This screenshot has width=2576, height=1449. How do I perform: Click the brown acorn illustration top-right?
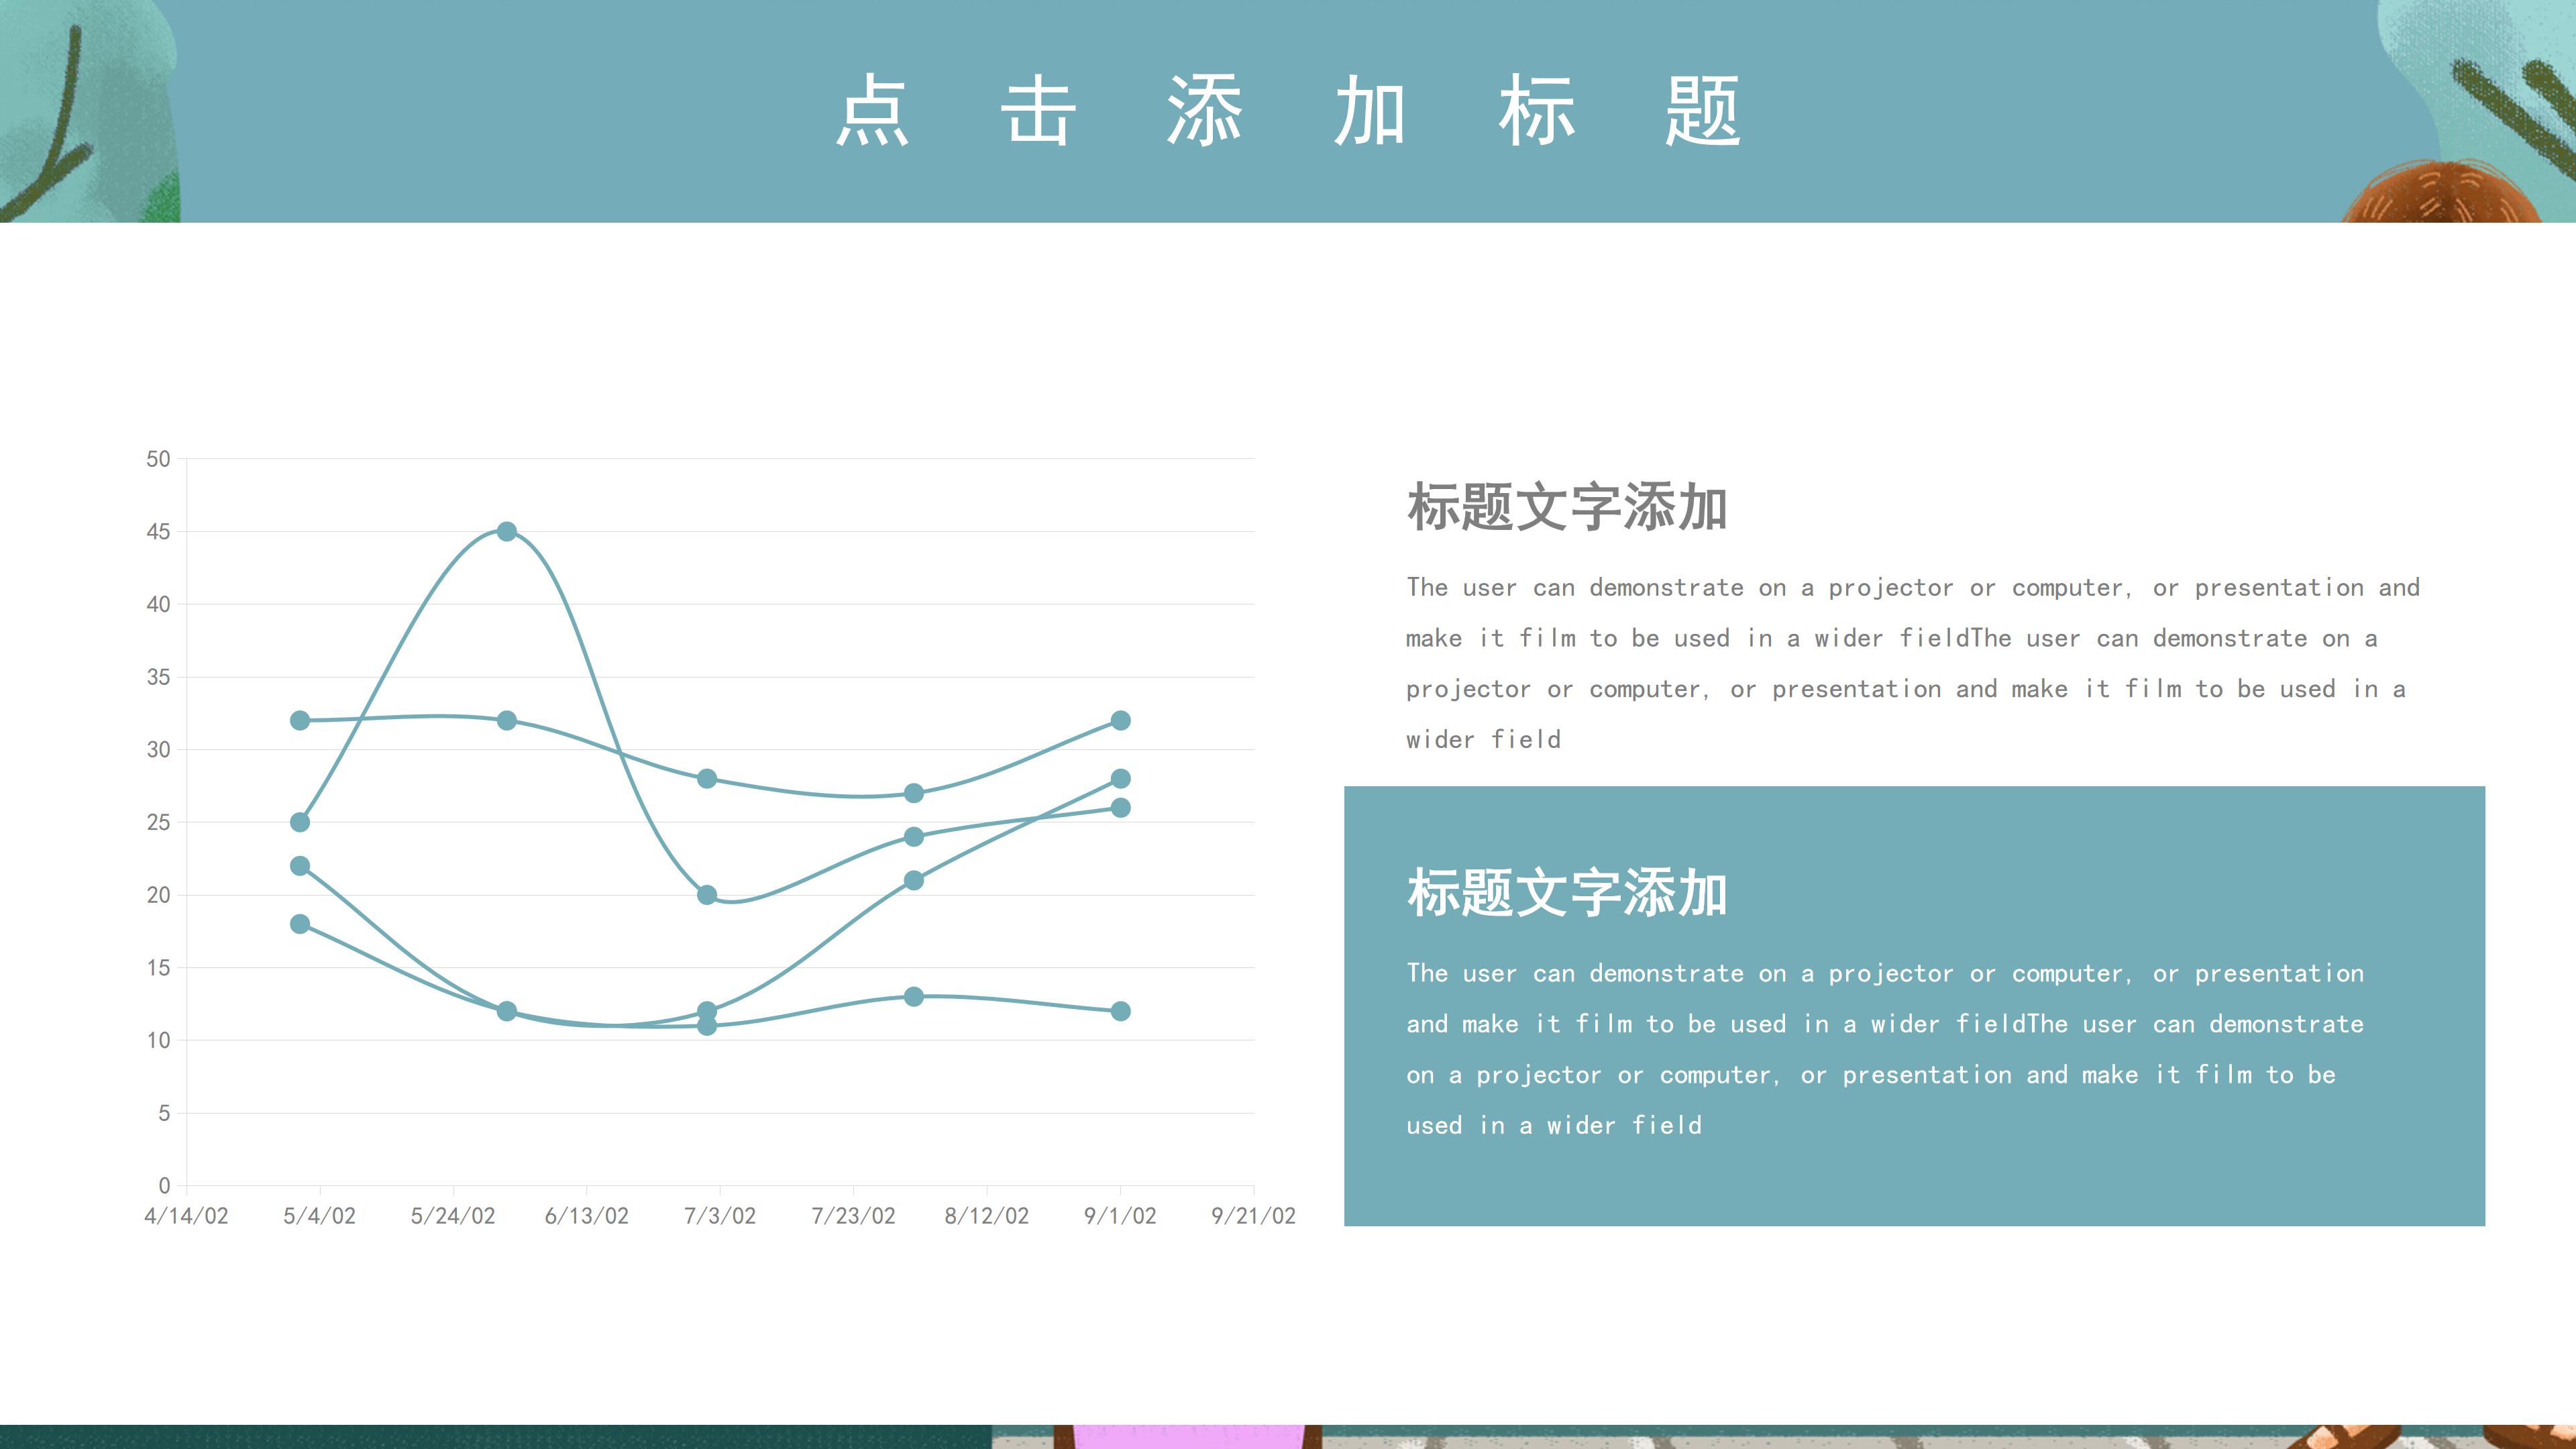pos(2440,195)
